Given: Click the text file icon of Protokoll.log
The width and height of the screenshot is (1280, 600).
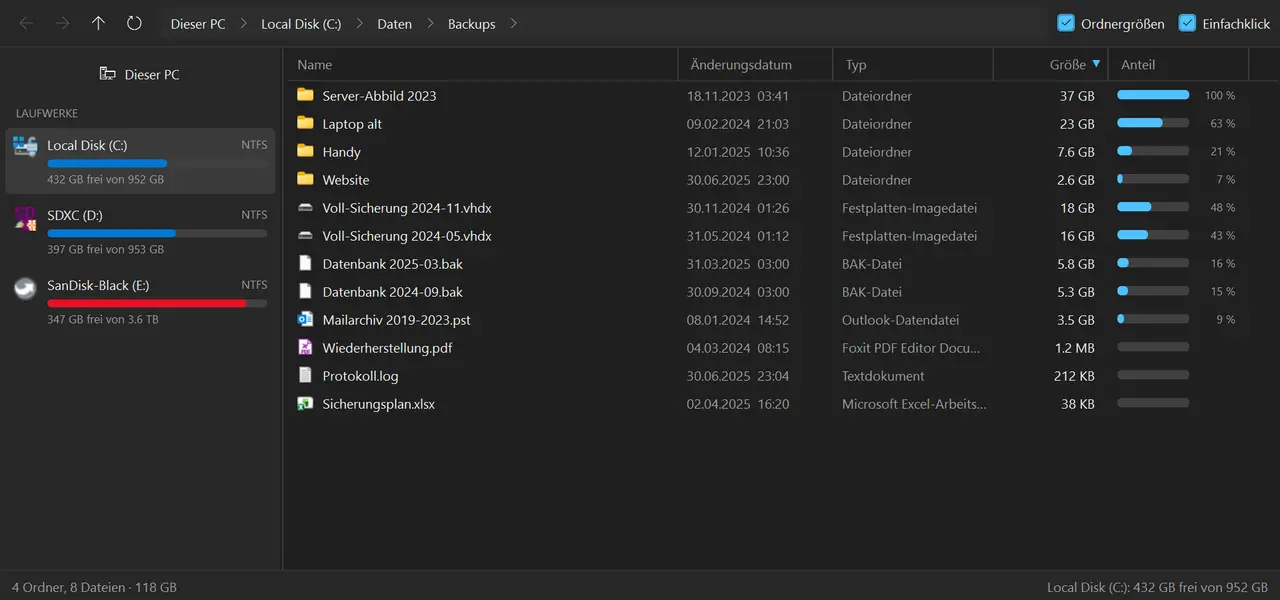Looking at the screenshot, I should tap(305, 376).
